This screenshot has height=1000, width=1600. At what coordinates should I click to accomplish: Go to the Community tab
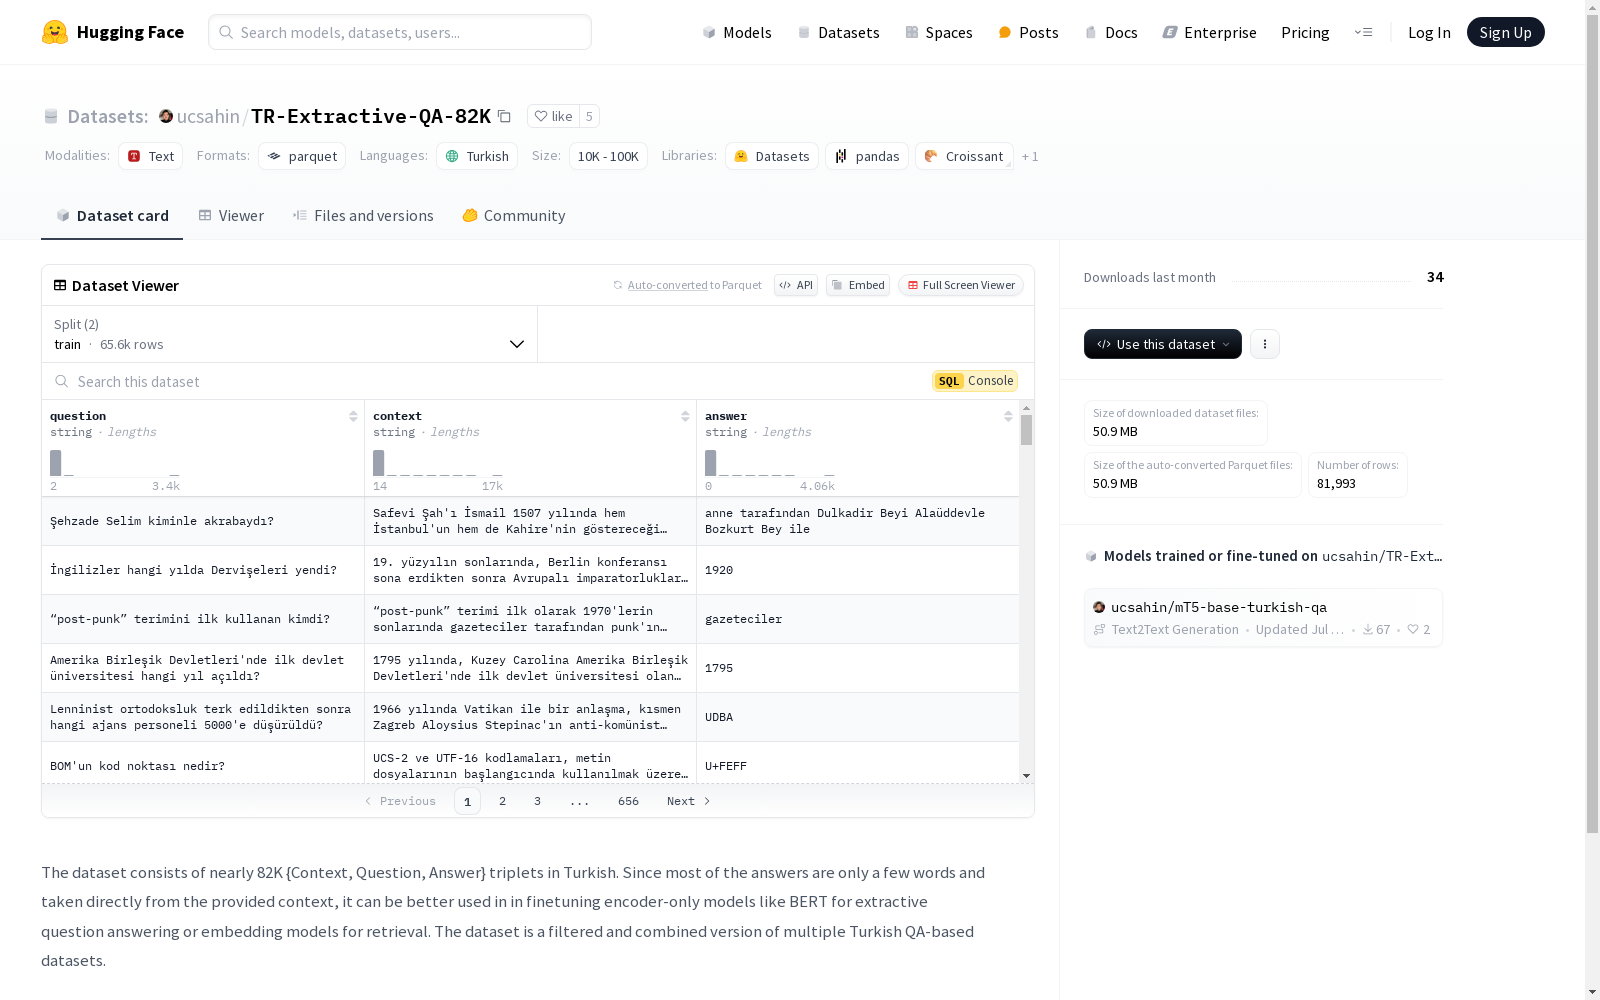point(514,215)
